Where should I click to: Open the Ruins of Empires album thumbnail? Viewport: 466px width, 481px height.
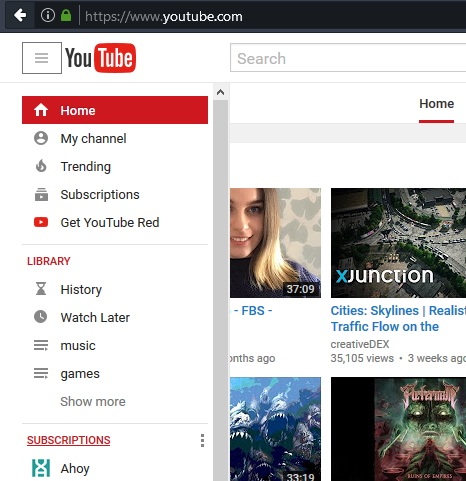pos(398,429)
